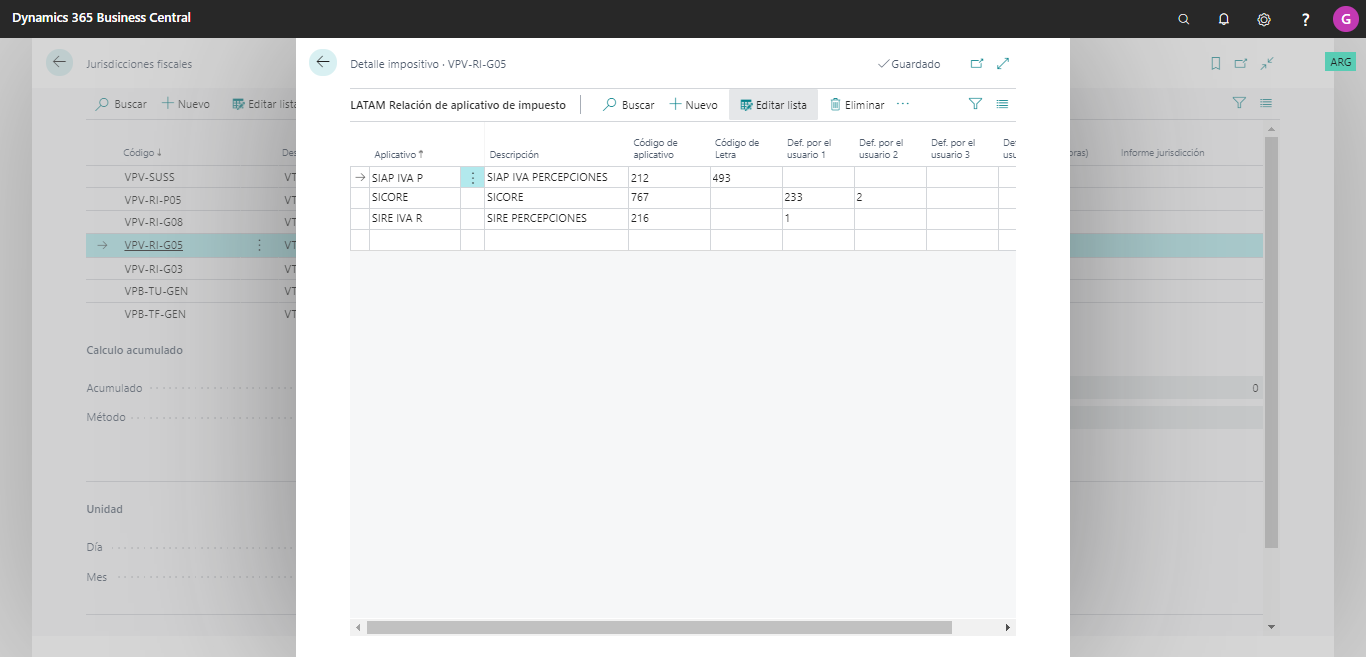Select VPV-RI-G08 row in background list

[x=153, y=222]
